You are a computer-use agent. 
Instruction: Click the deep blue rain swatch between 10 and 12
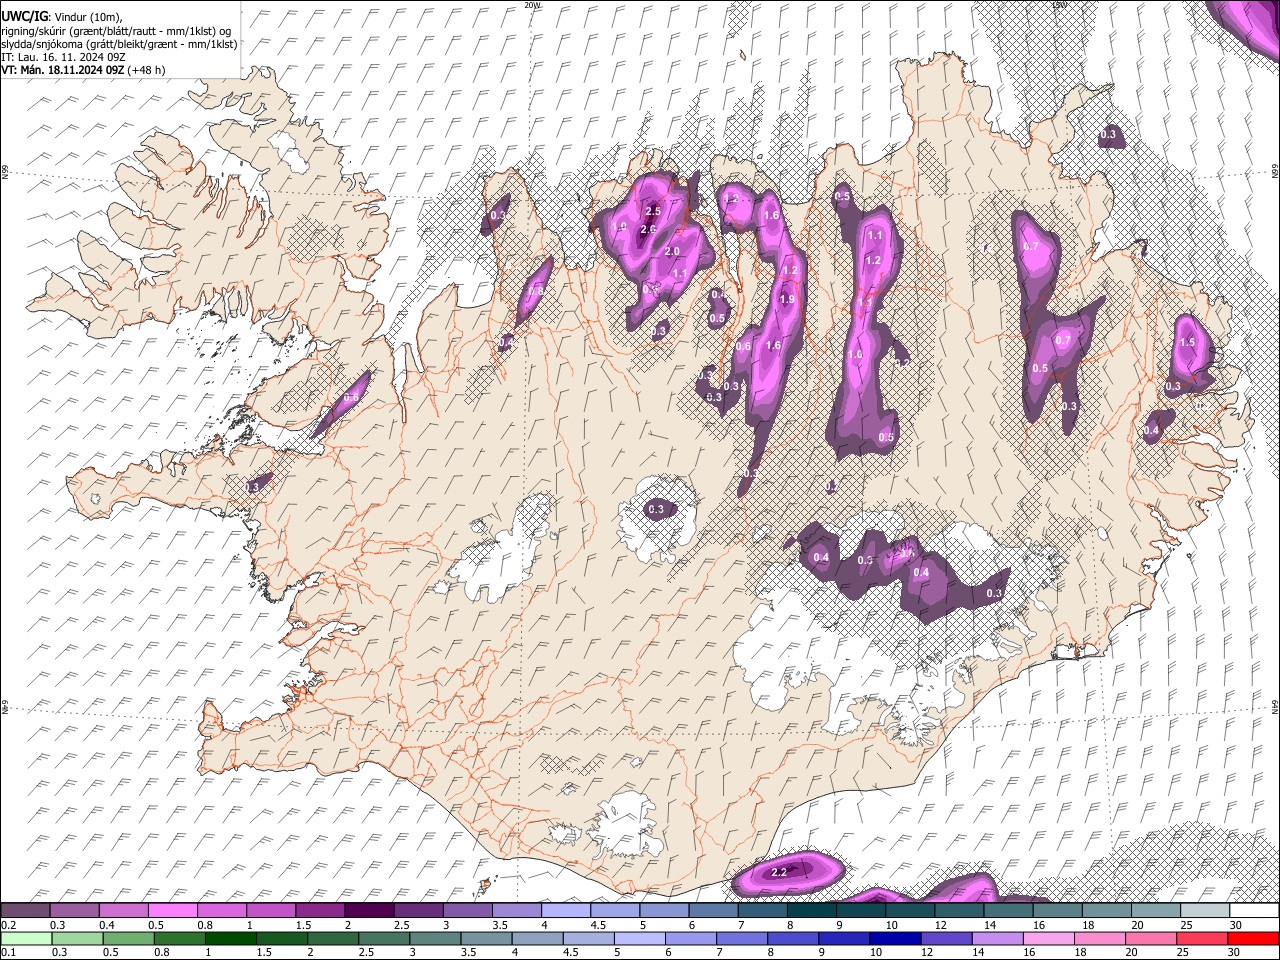(x=895, y=938)
